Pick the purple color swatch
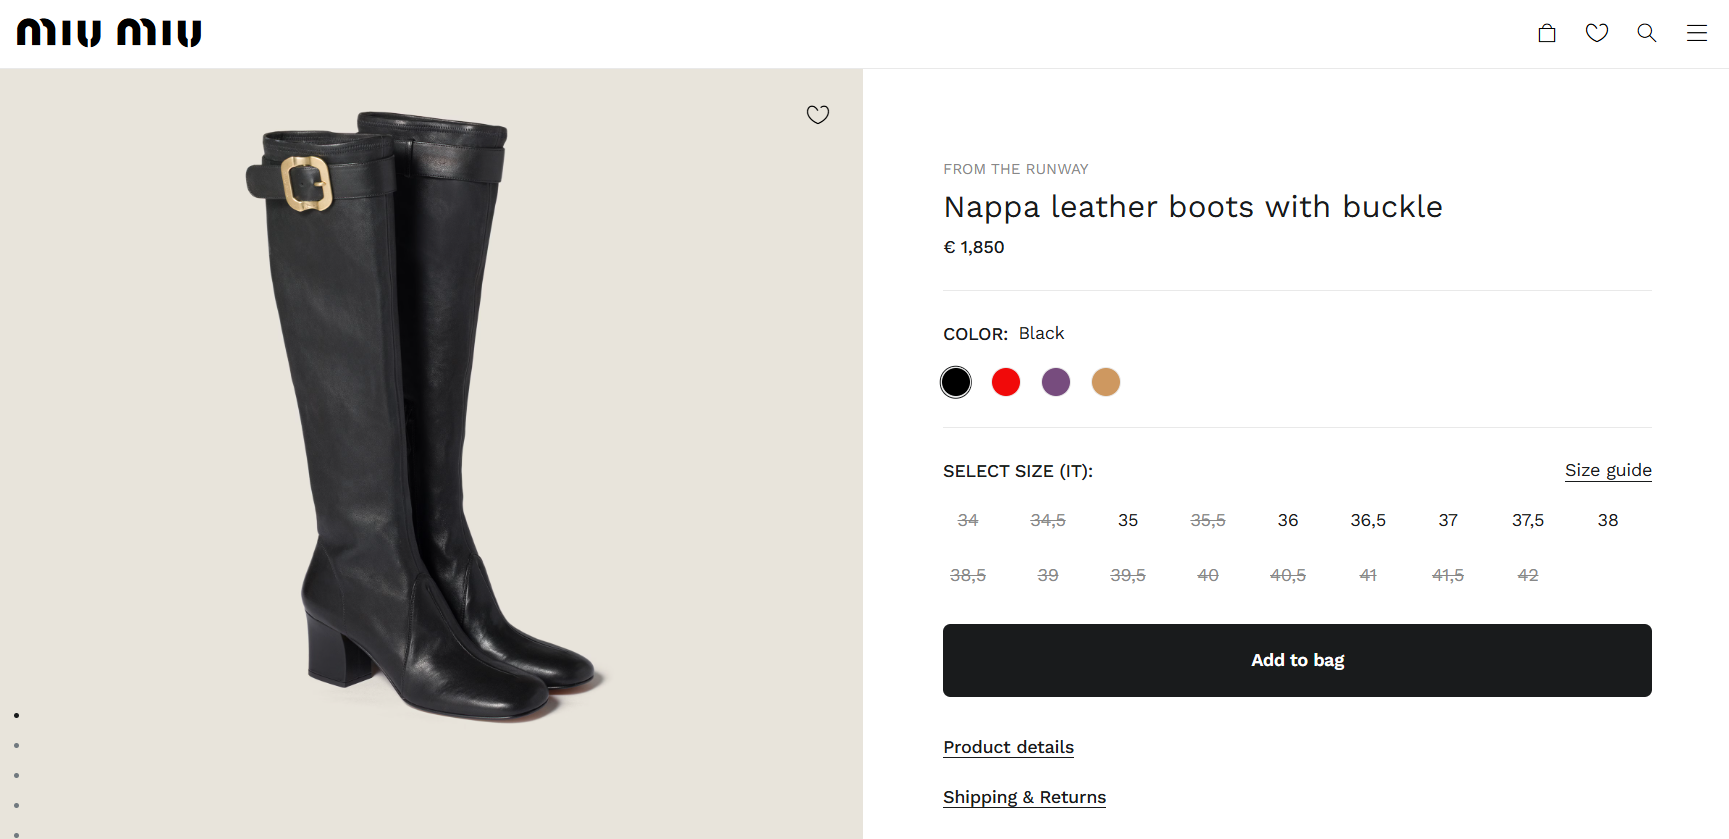1729x839 pixels. (x=1056, y=382)
